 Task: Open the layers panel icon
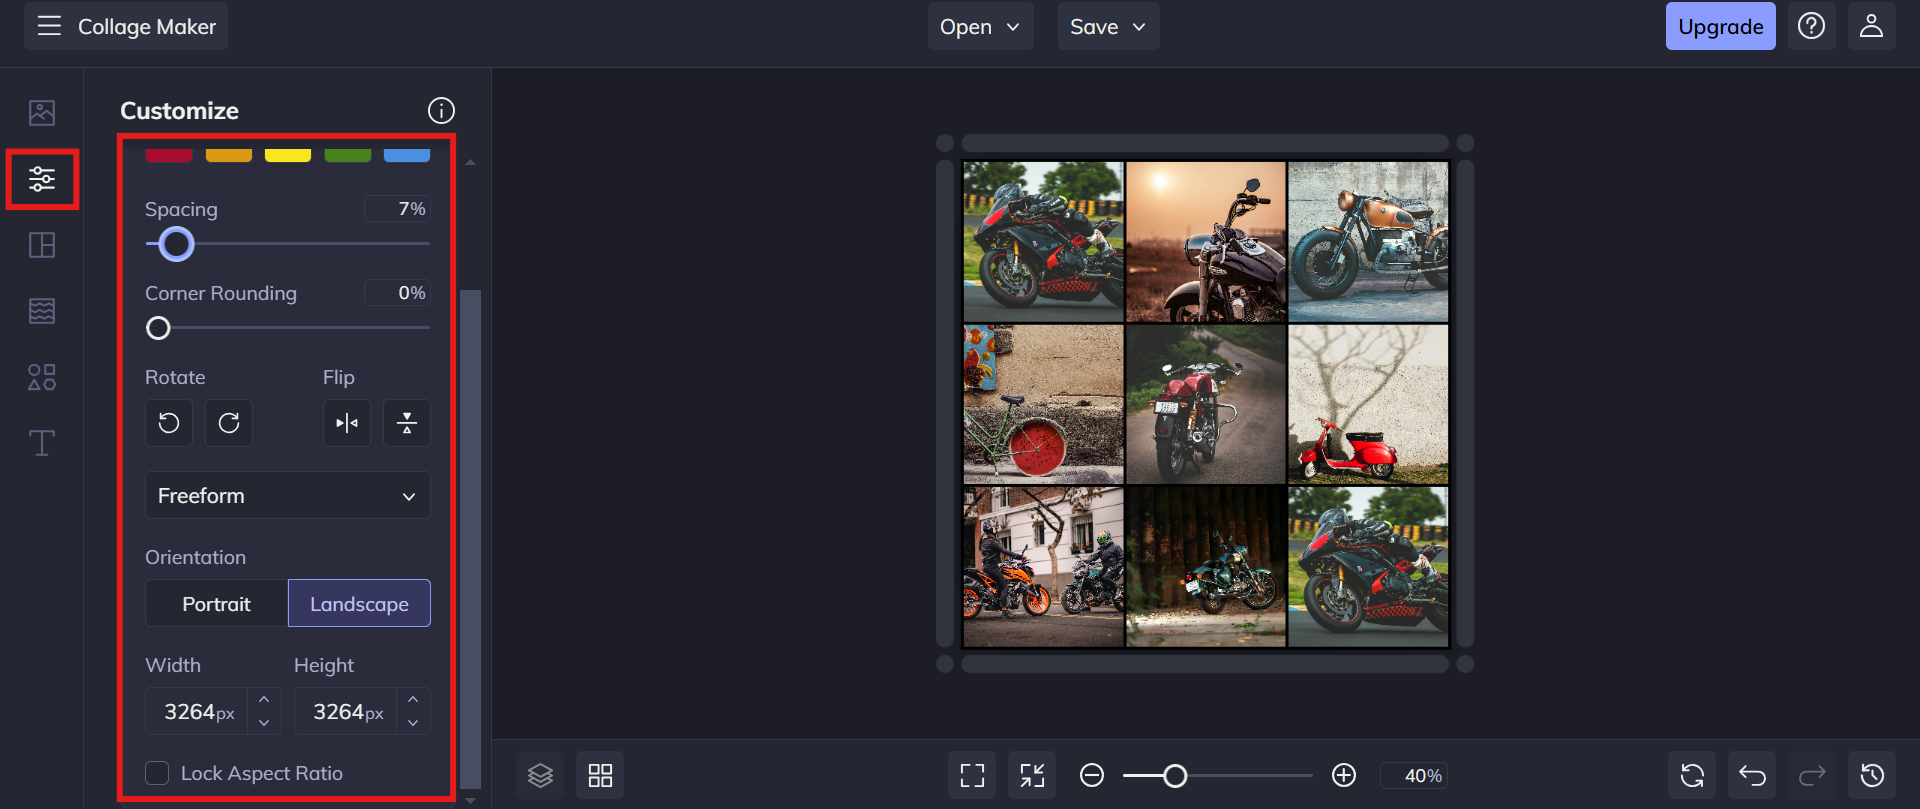coord(540,775)
